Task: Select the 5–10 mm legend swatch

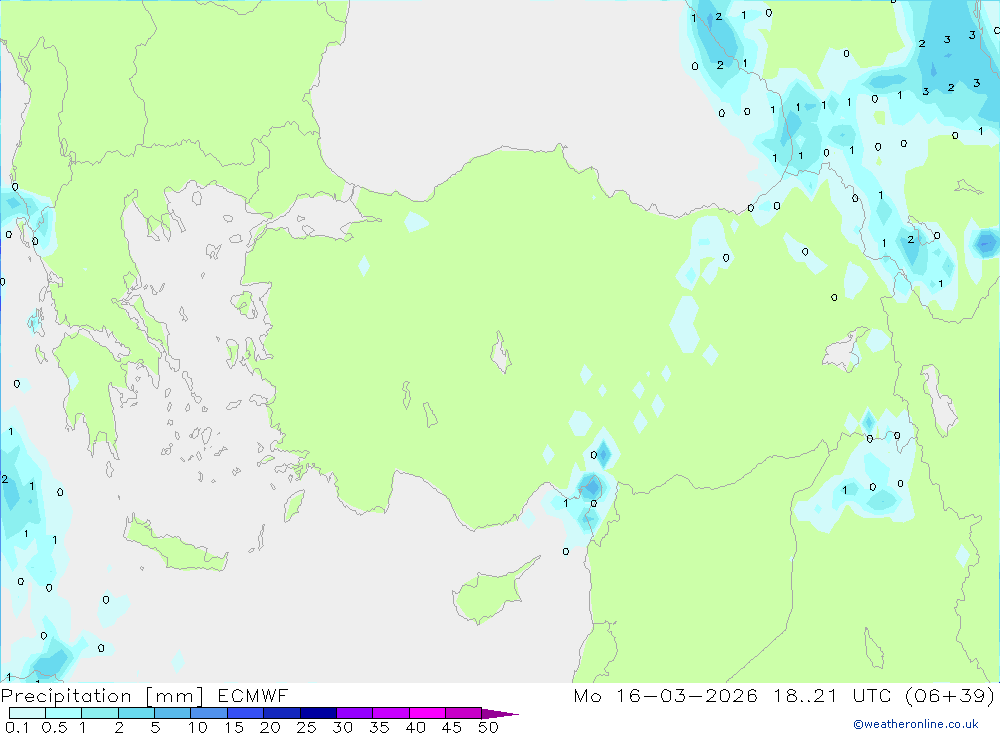Action: point(172,713)
